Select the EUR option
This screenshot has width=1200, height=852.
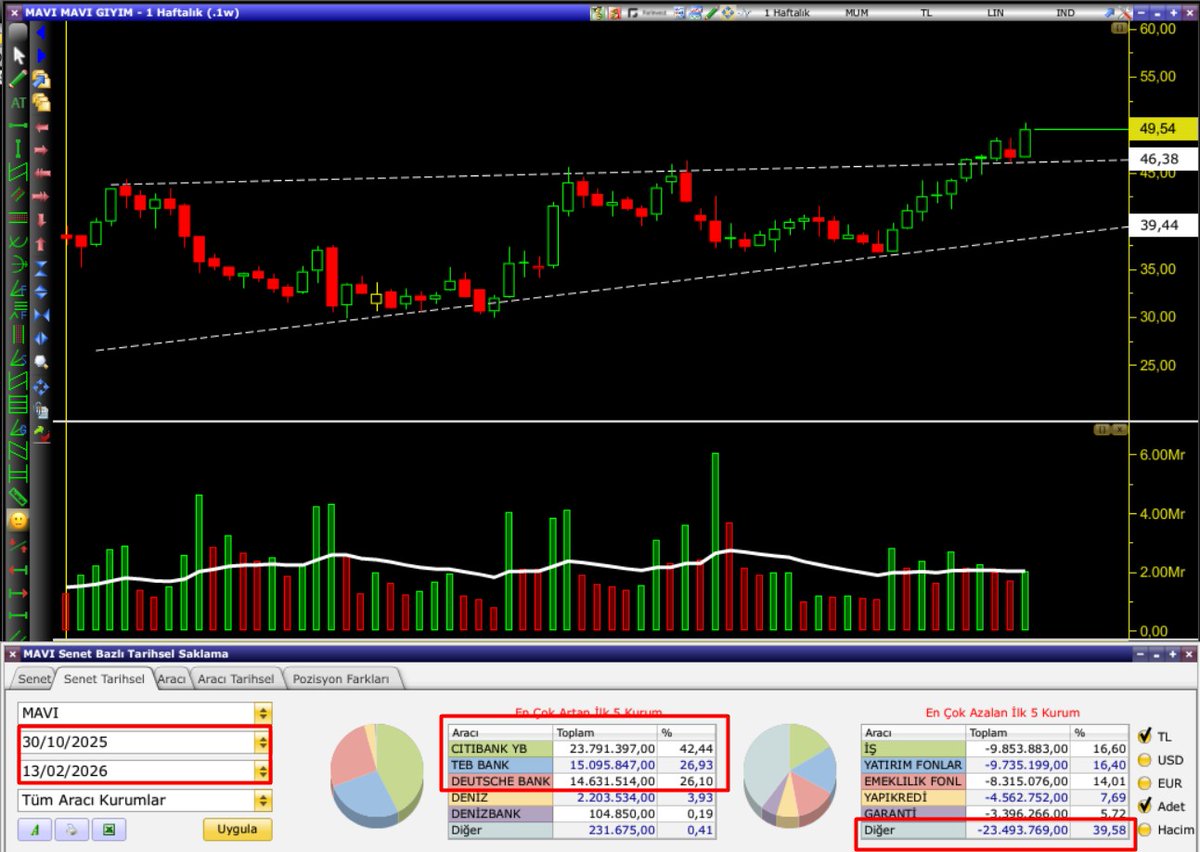click(1143, 783)
